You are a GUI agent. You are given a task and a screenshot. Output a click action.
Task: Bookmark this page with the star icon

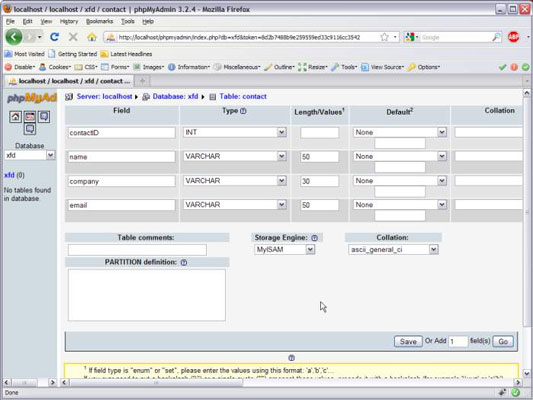tap(384, 37)
